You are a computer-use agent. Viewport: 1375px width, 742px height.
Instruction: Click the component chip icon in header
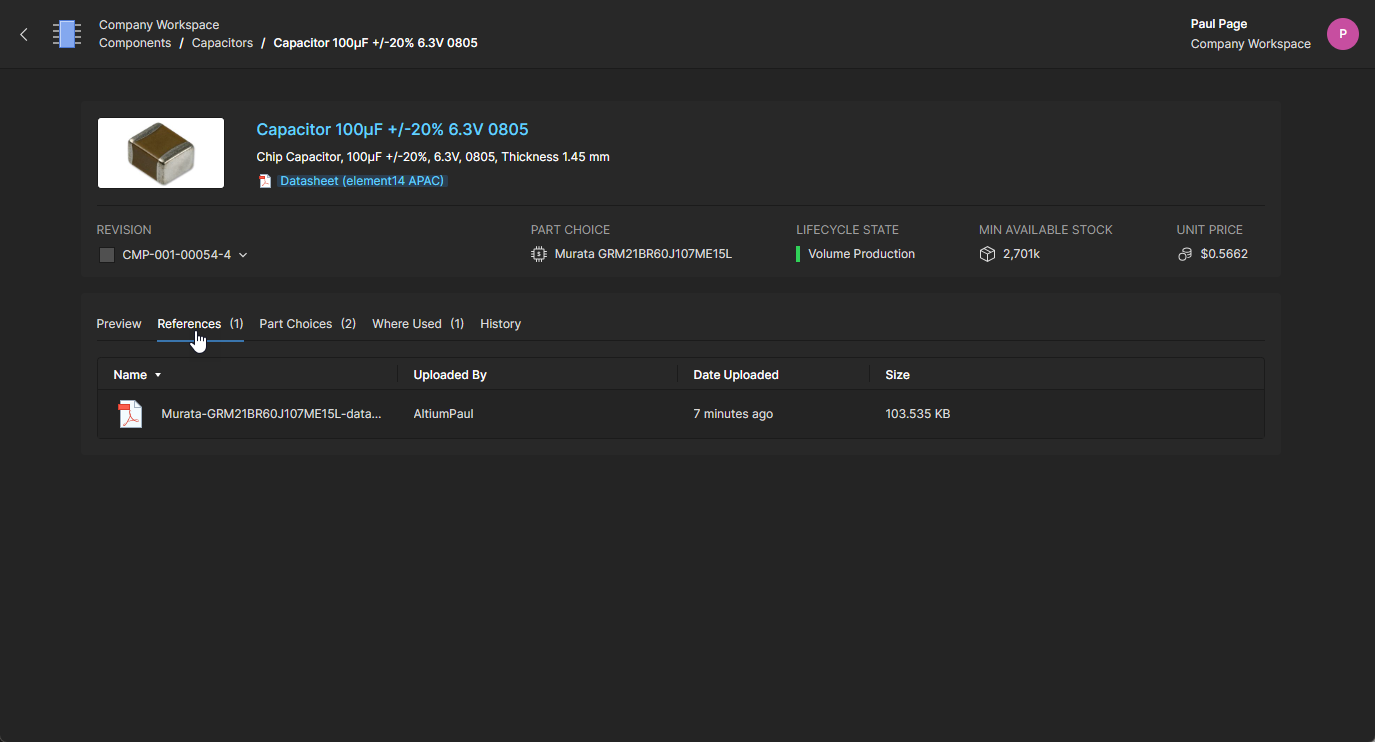pos(67,34)
